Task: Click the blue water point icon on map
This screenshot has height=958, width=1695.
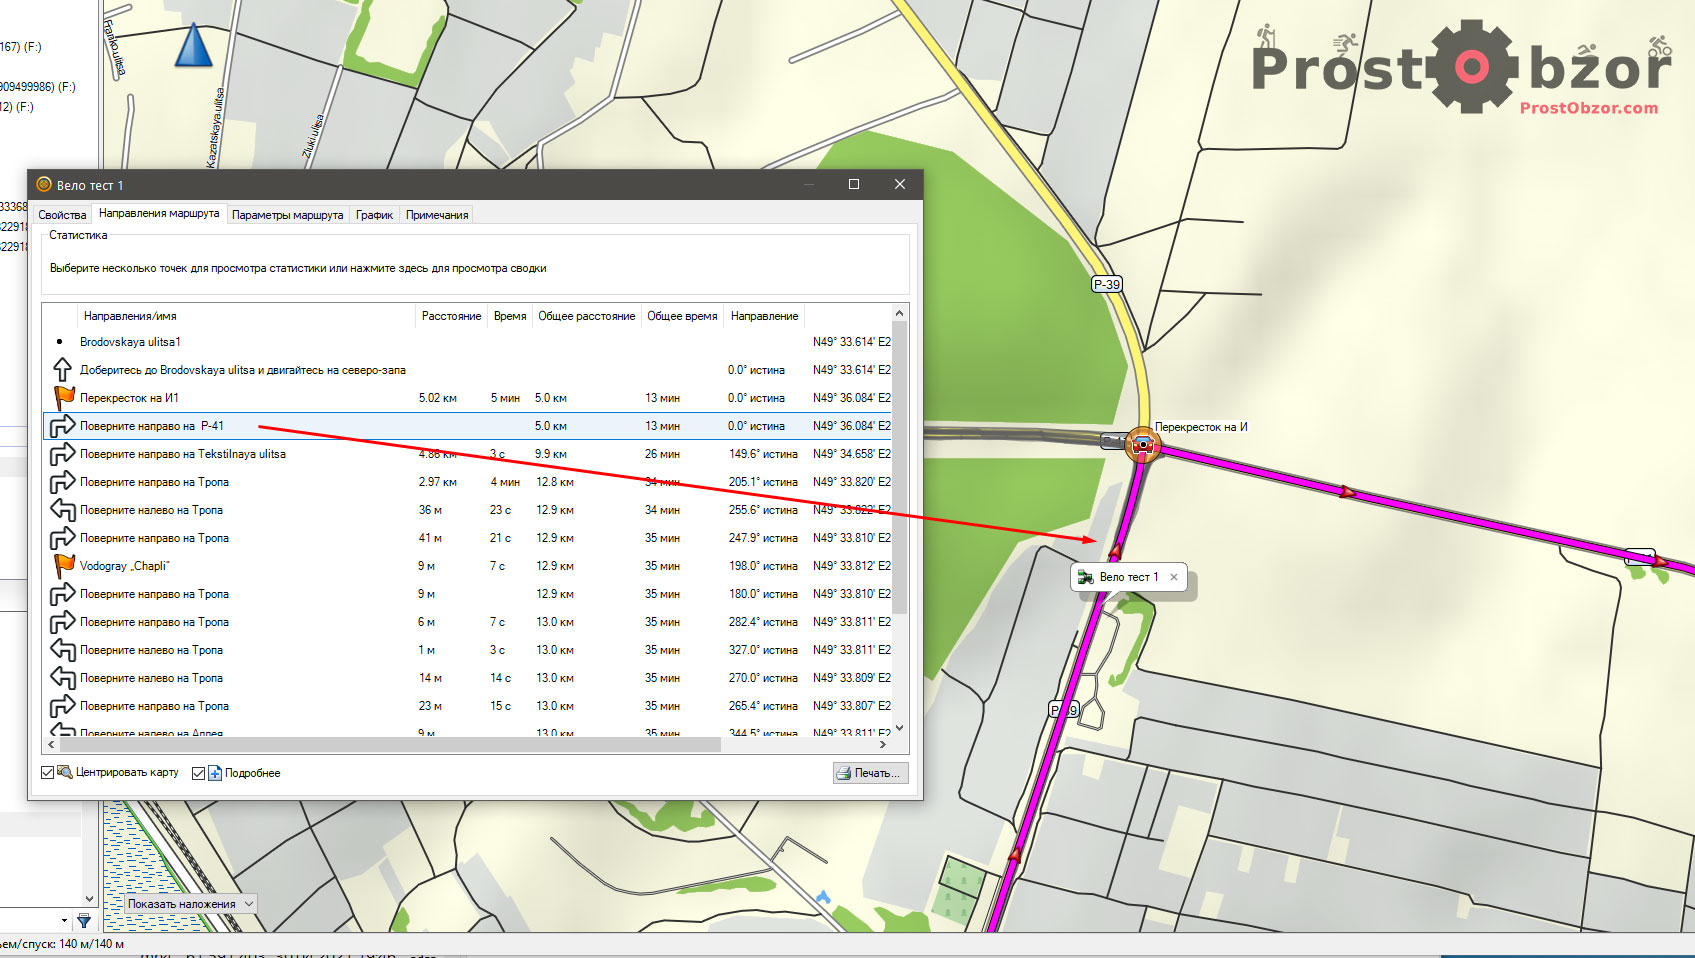Action: [x=823, y=897]
